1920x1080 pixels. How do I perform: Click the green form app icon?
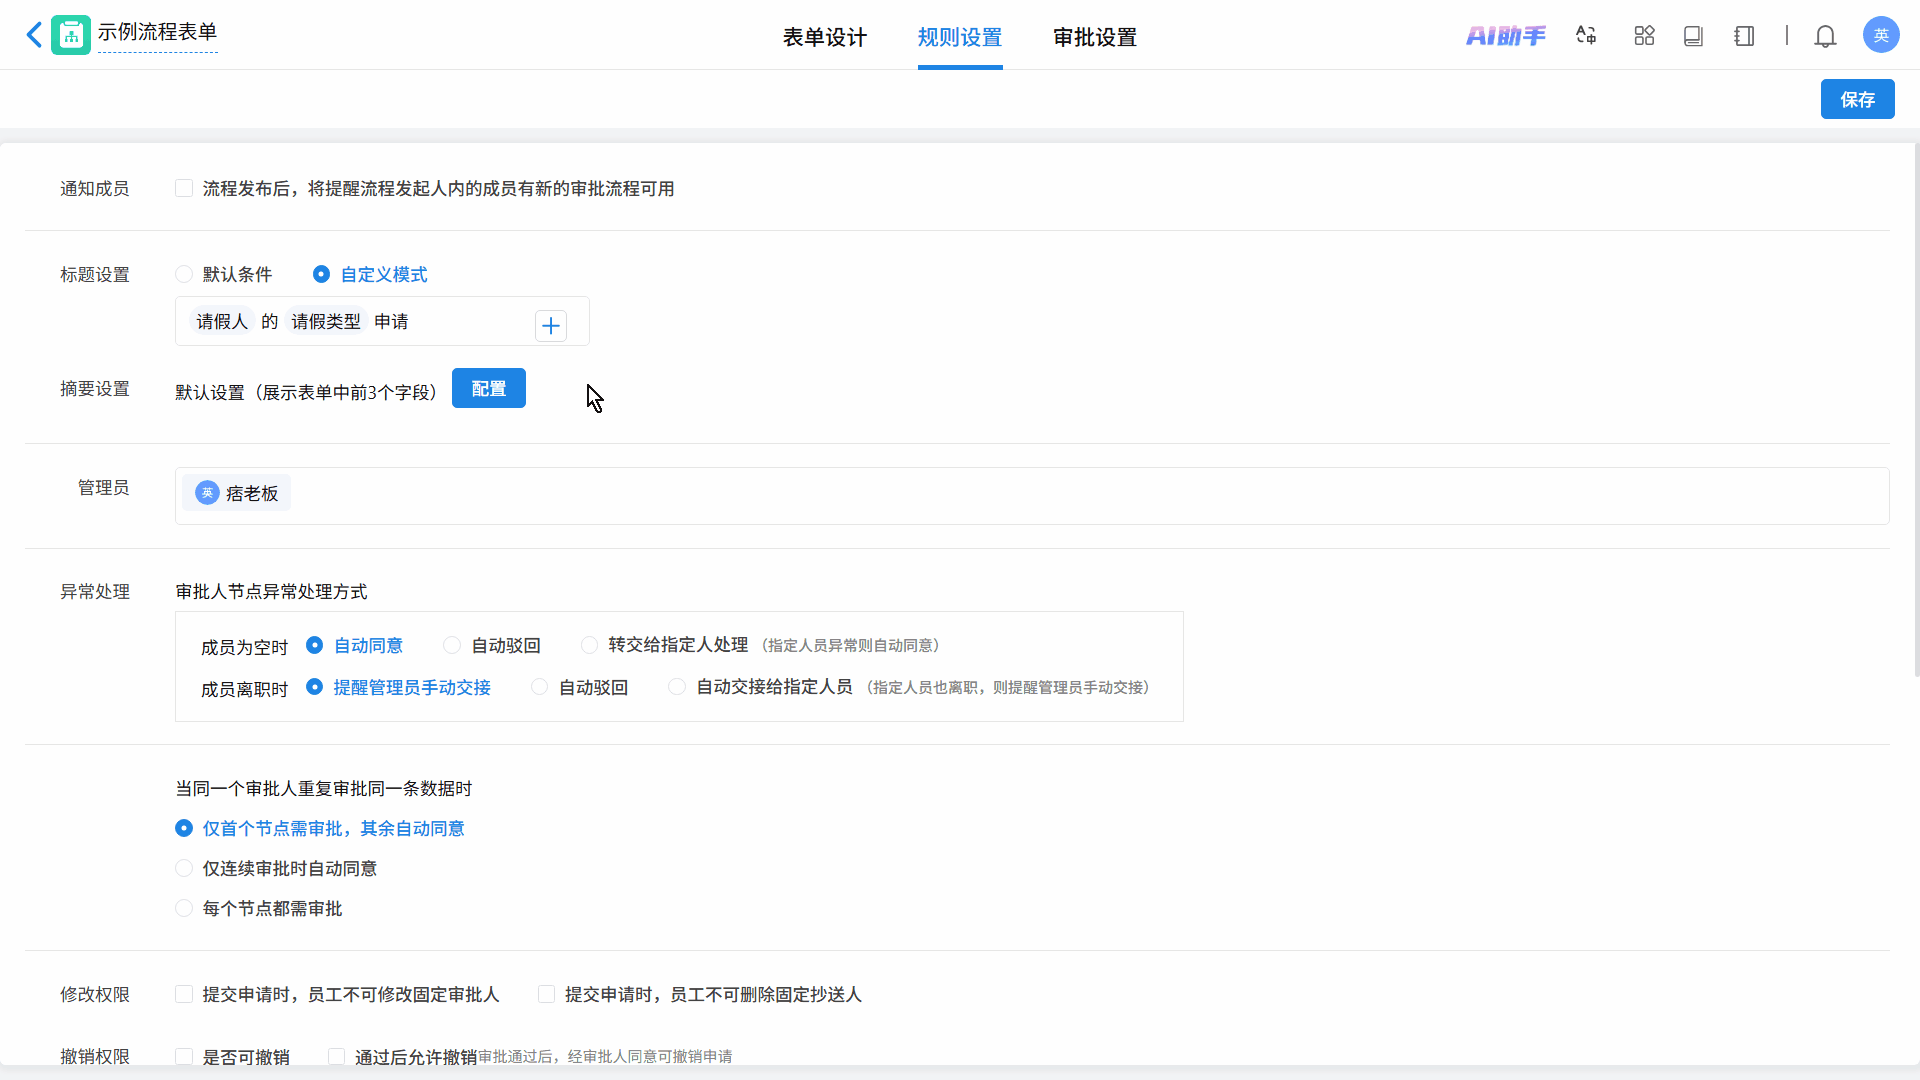coord(71,35)
